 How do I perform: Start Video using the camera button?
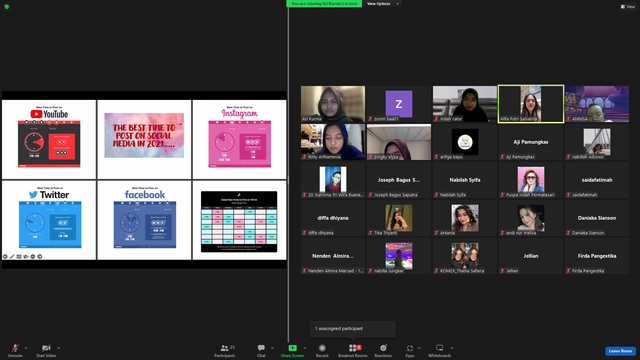pos(46,350)
